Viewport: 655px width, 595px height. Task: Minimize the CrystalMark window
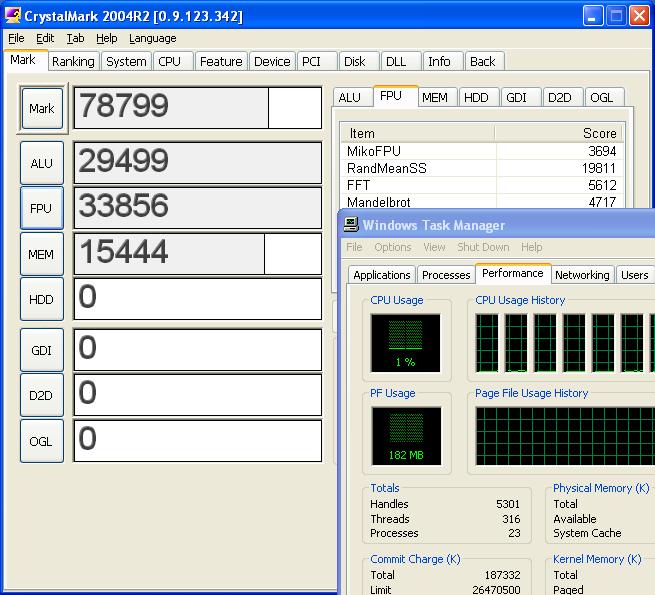(x=593, y=16)
